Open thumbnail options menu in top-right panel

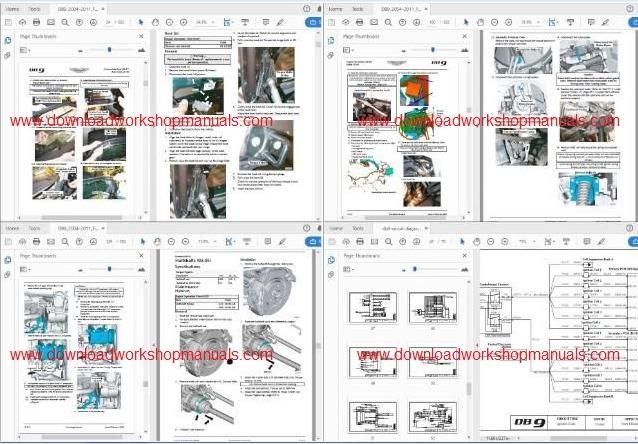(349, 50)
